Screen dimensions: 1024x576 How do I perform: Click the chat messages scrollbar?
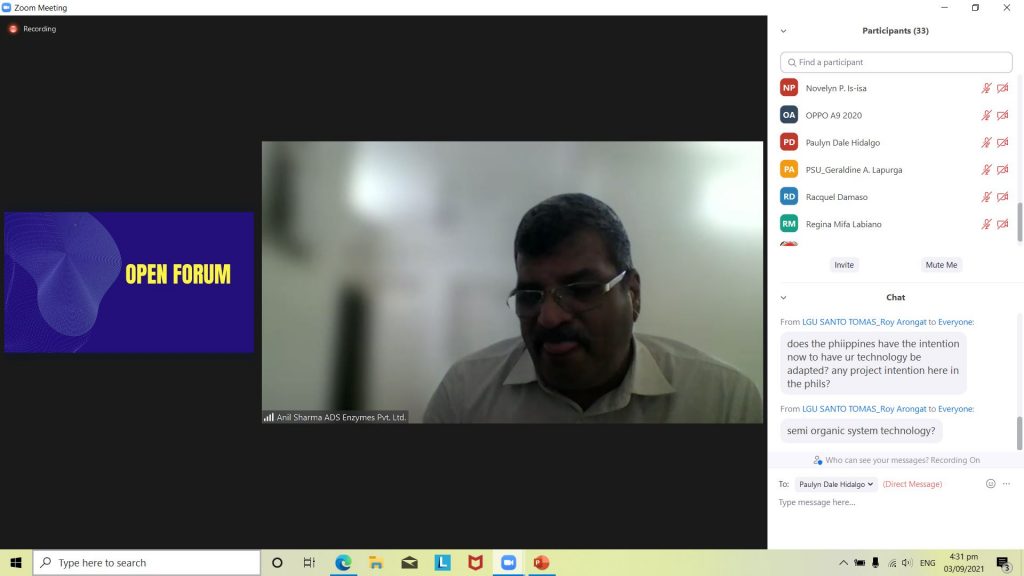[1019, 433]
